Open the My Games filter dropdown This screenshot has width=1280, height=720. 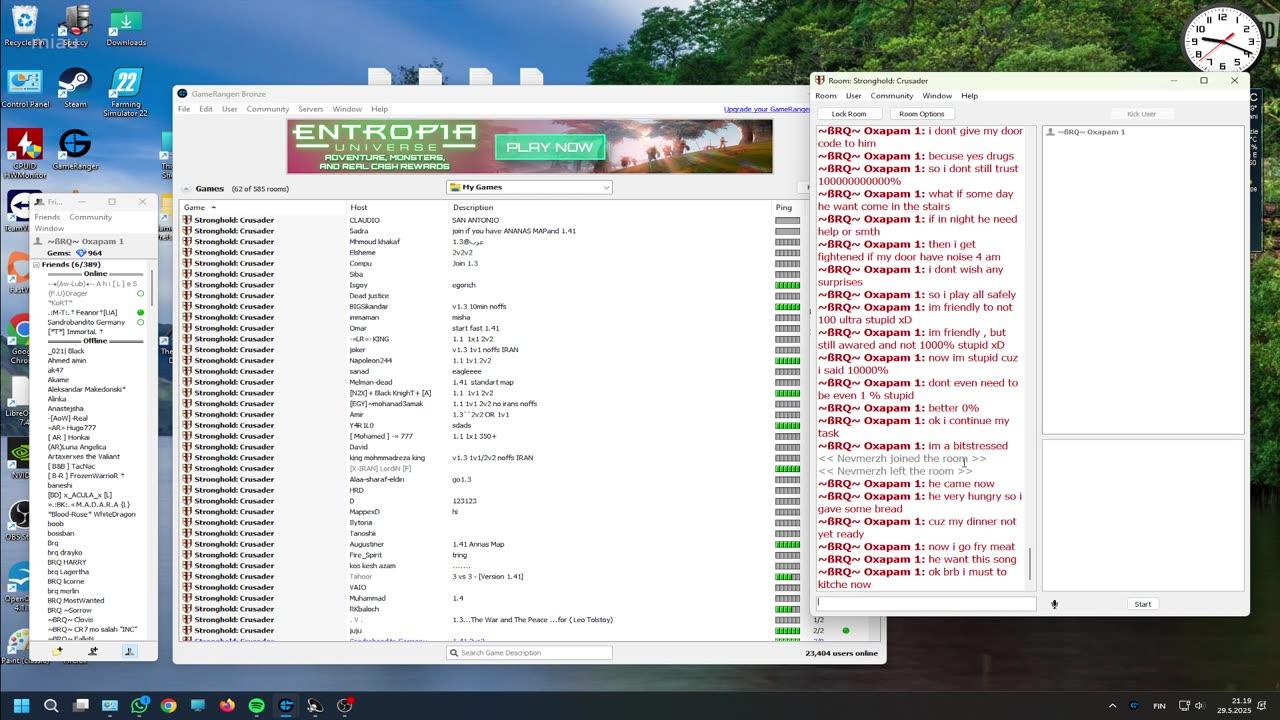(529, 187)
